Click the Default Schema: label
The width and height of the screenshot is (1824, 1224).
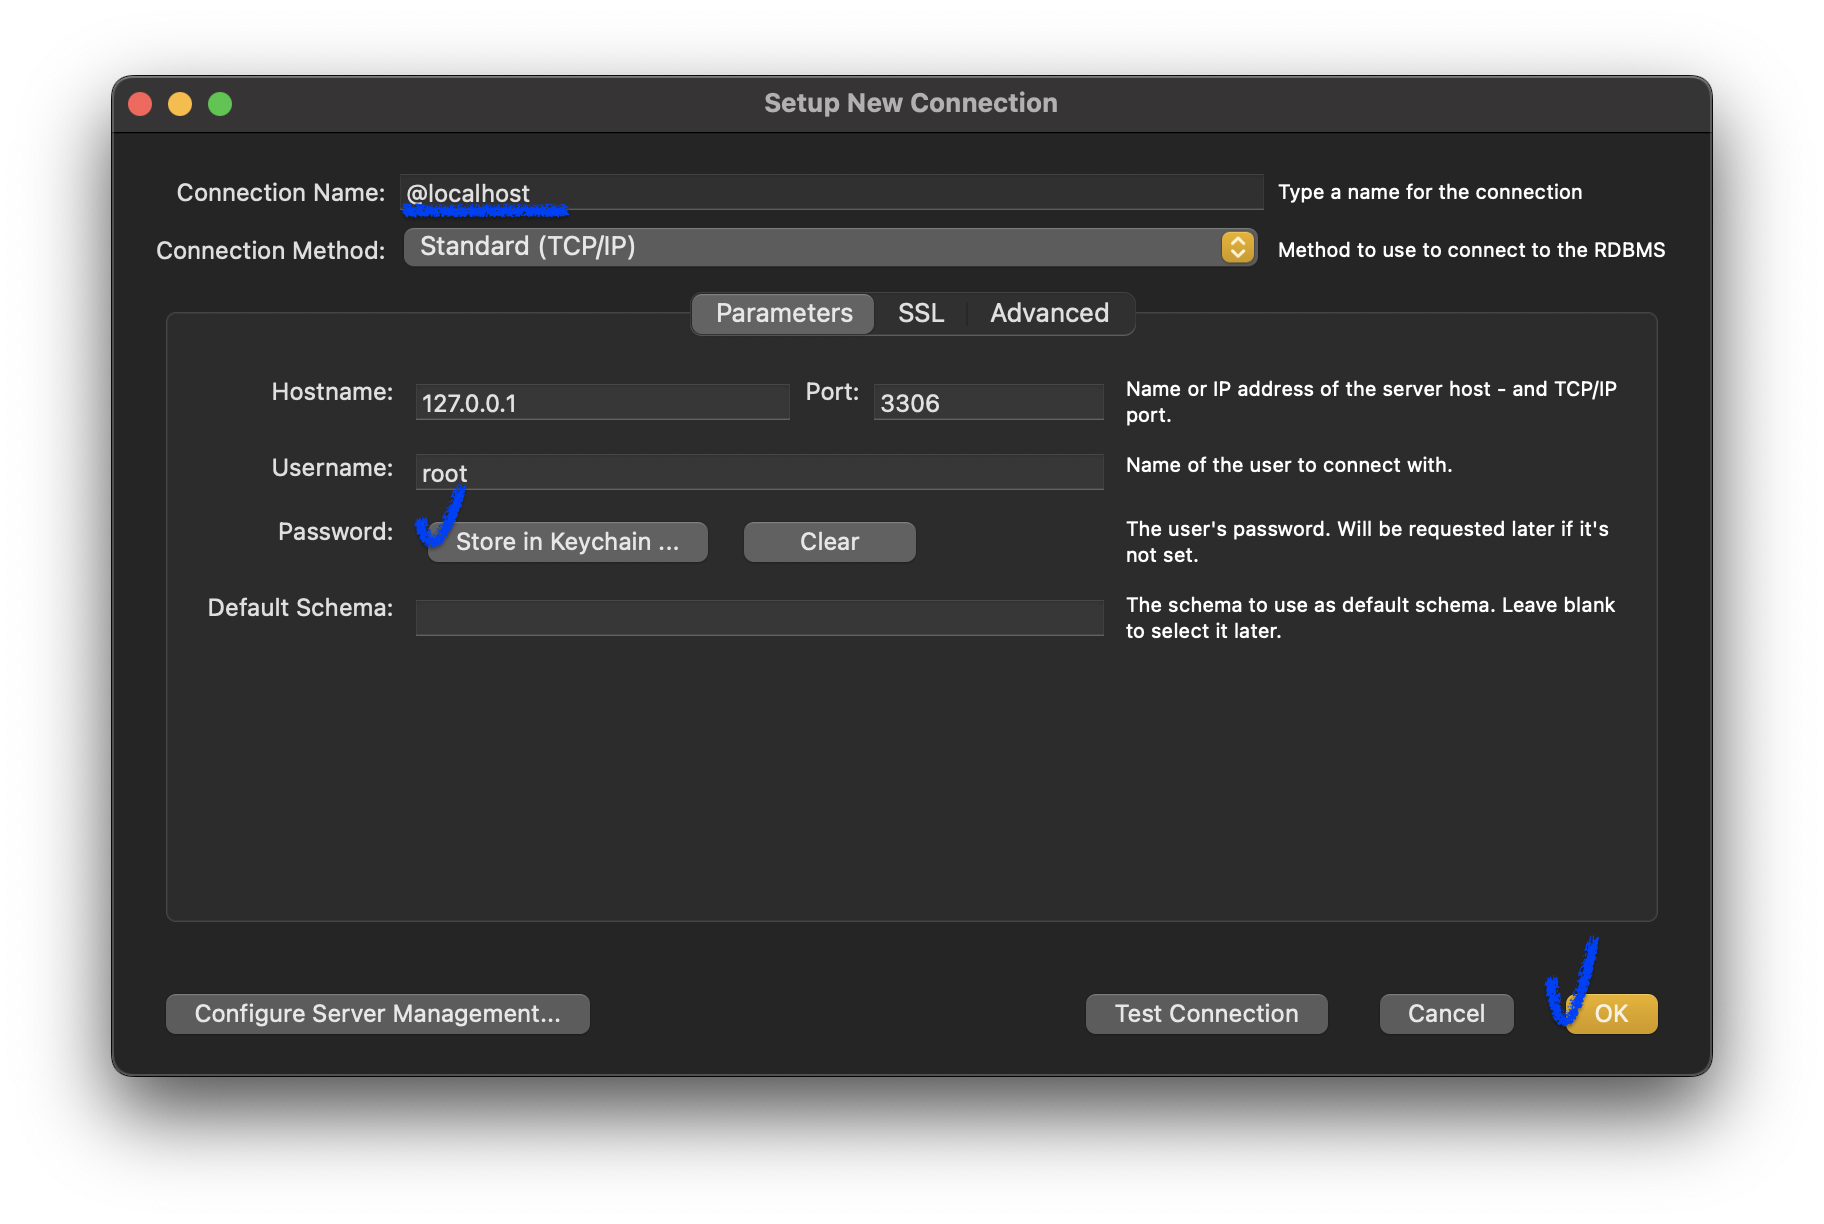pos(300,608)
